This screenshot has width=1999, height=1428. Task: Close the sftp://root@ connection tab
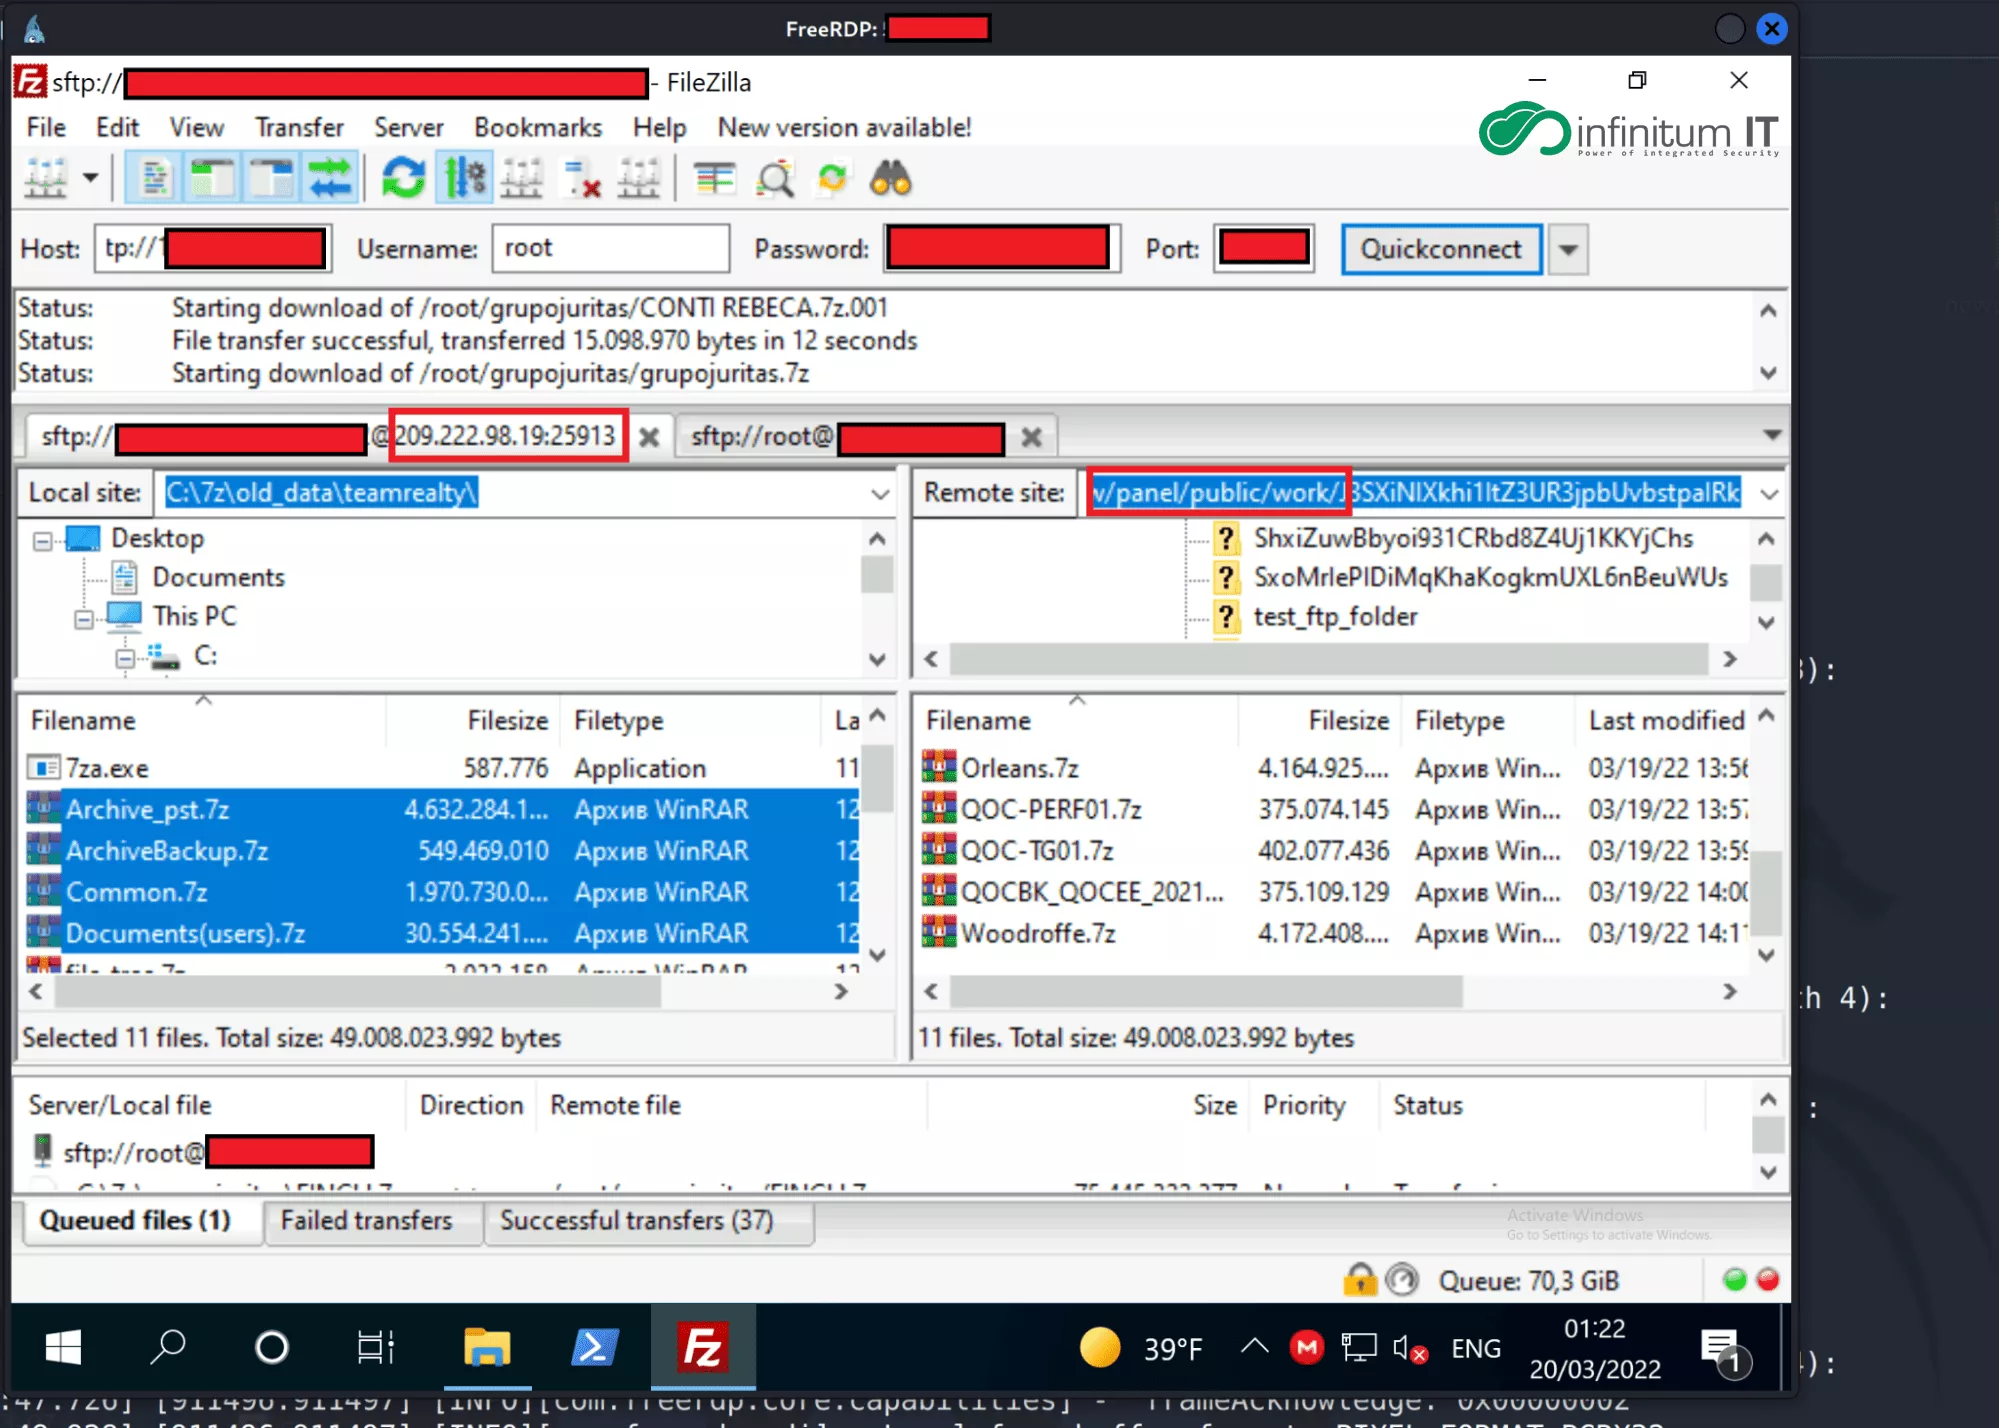[x=1031, y=437]
